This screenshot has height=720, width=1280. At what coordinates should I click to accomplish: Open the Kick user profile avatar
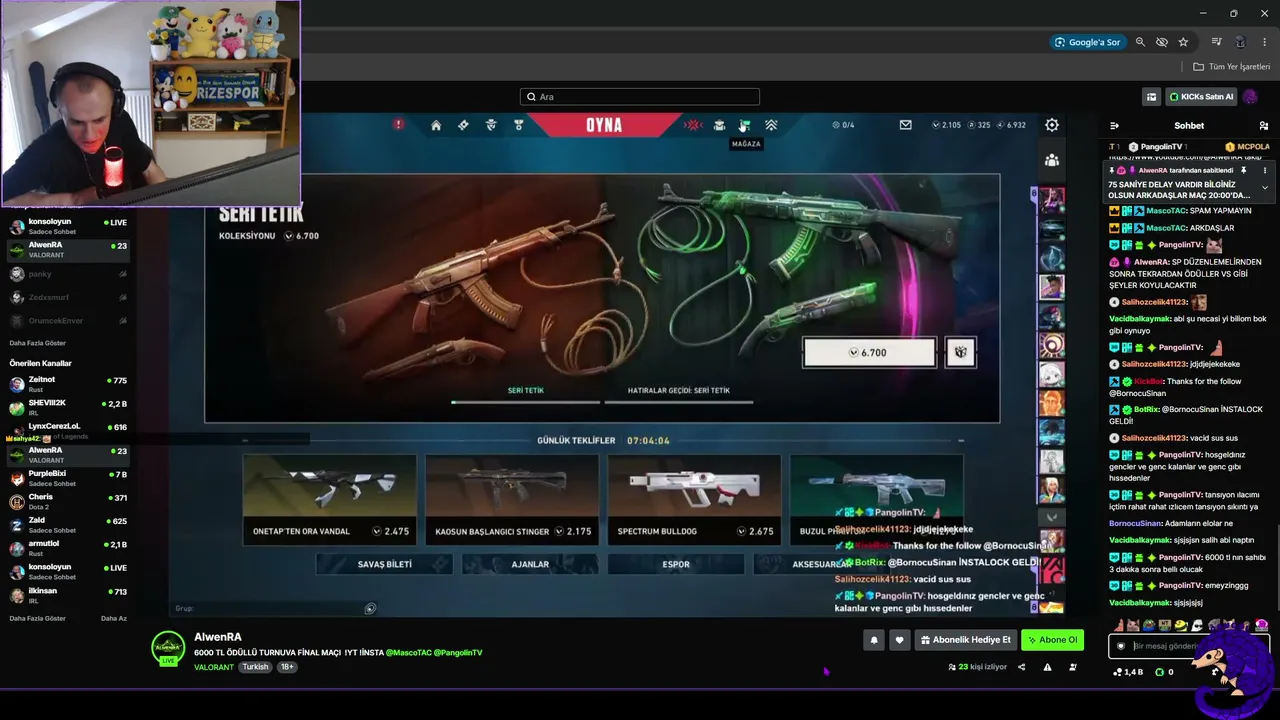pos(1250,97)
